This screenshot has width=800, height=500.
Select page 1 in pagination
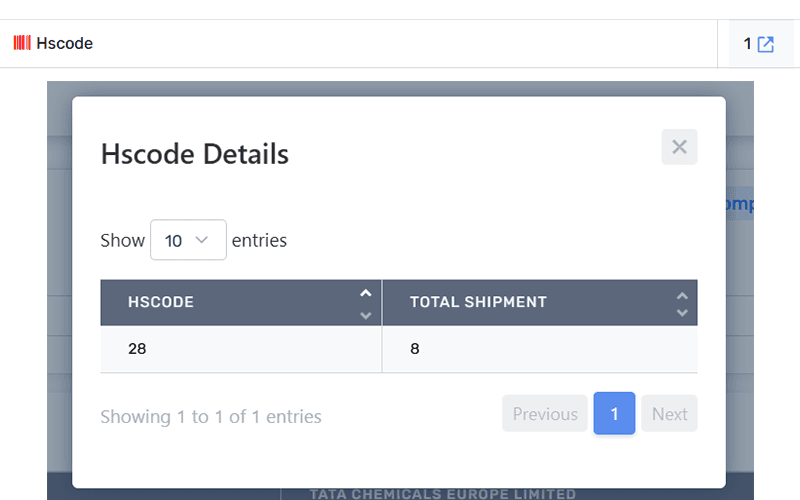[x=614, y=414]
